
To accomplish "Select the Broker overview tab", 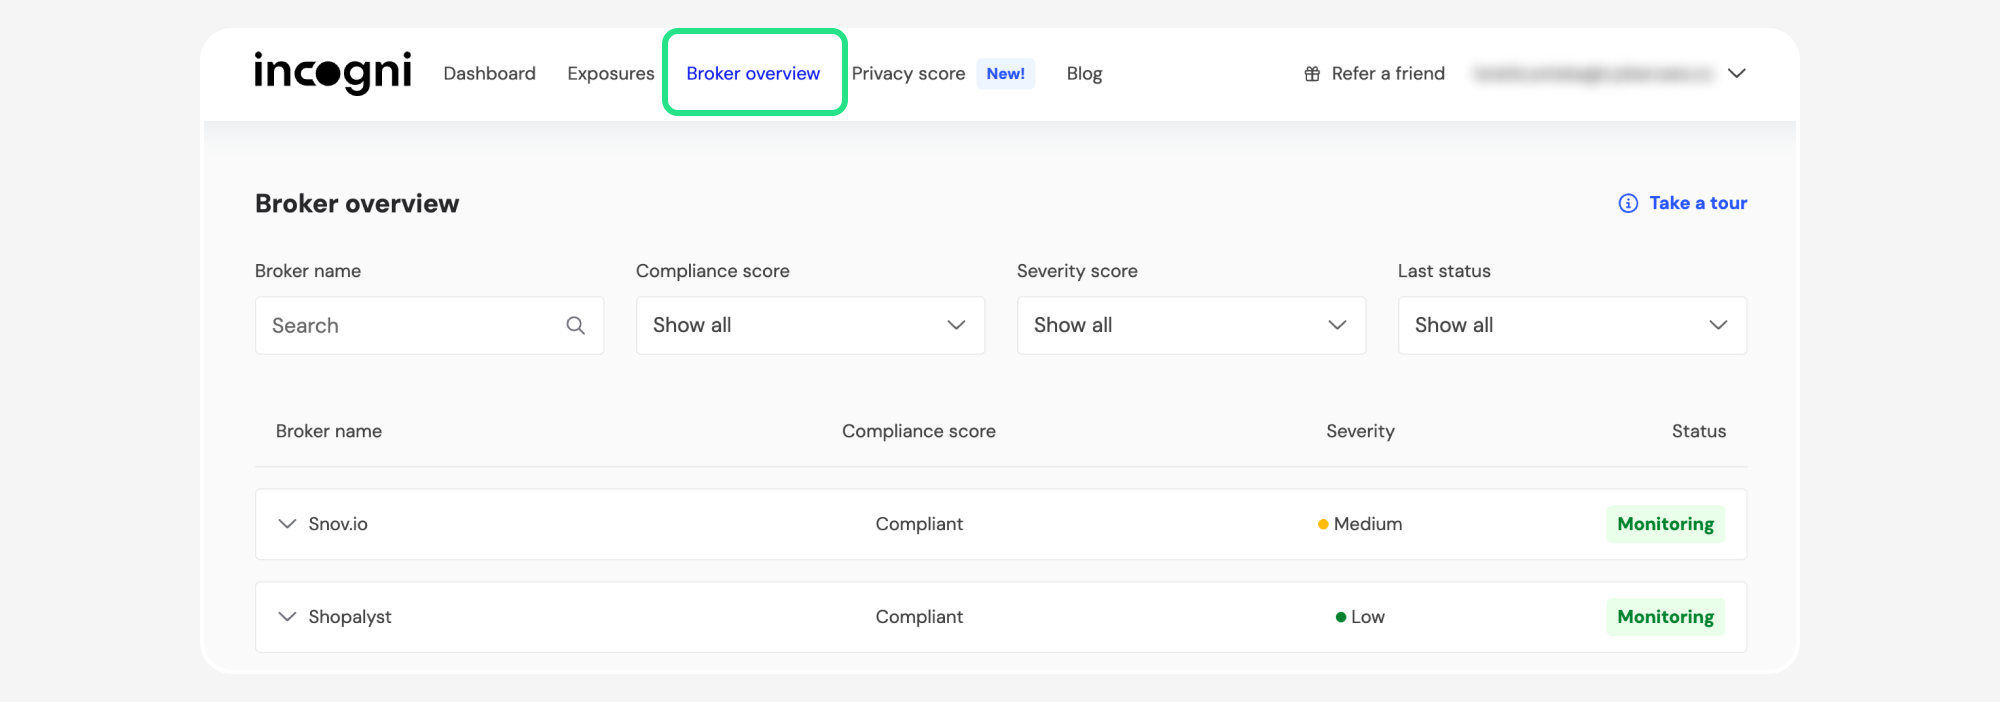I will pos(753,73).
